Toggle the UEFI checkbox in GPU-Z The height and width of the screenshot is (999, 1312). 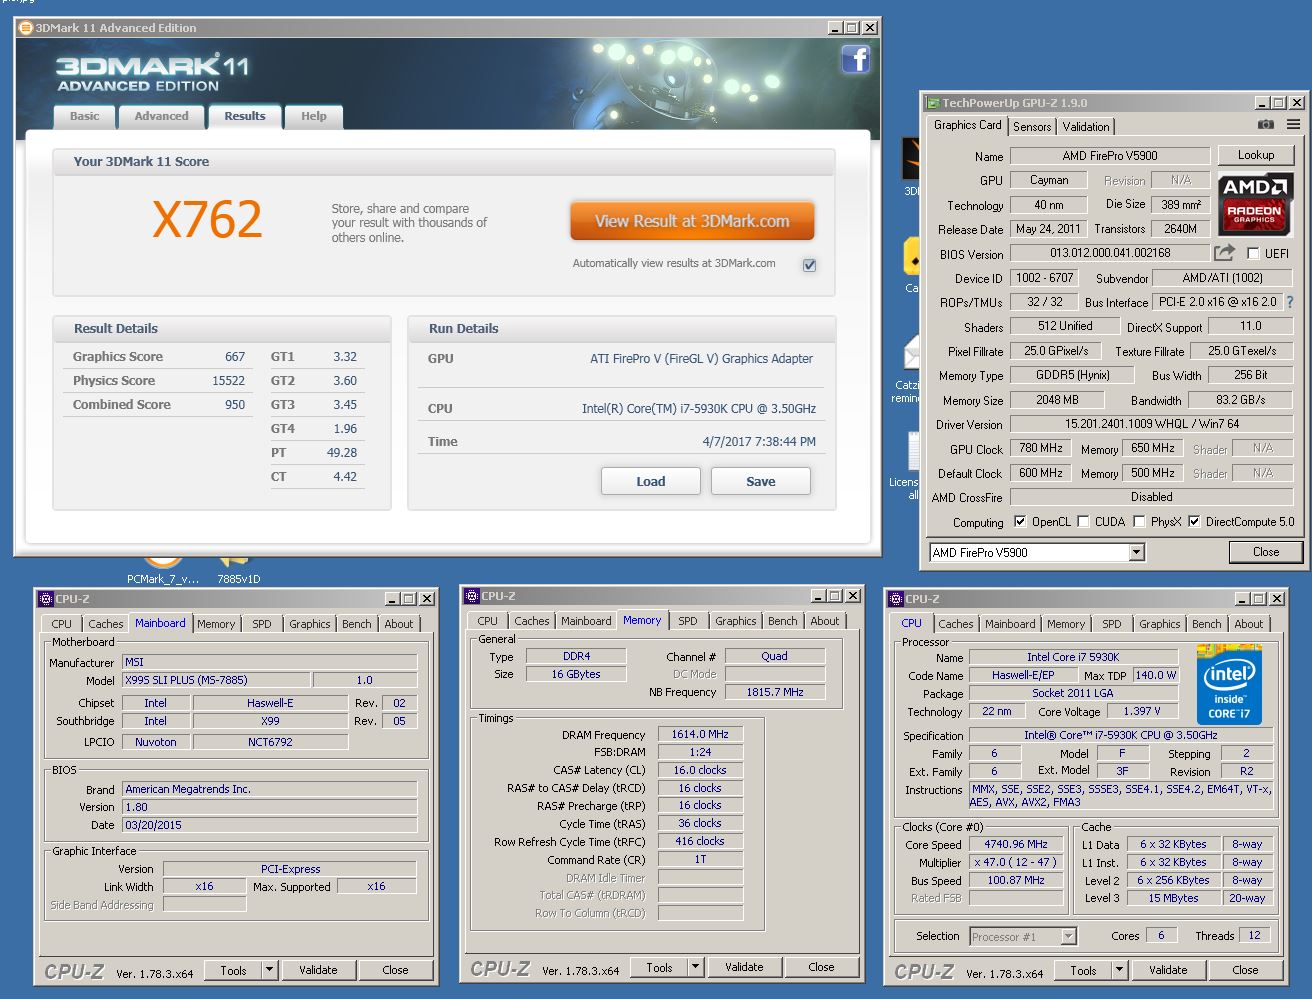coord(1252,254)
